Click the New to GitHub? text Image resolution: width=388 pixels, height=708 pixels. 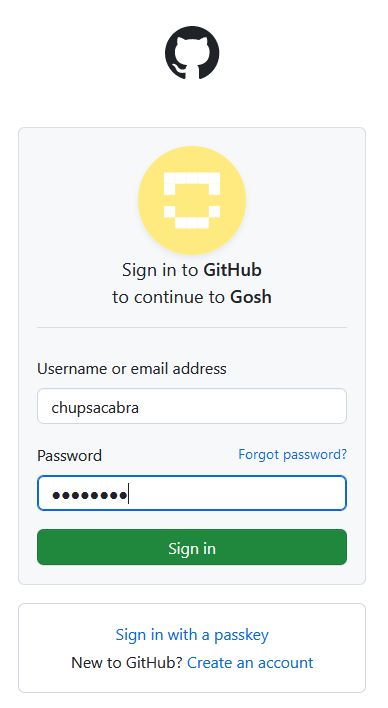click(x=127, y=662)
